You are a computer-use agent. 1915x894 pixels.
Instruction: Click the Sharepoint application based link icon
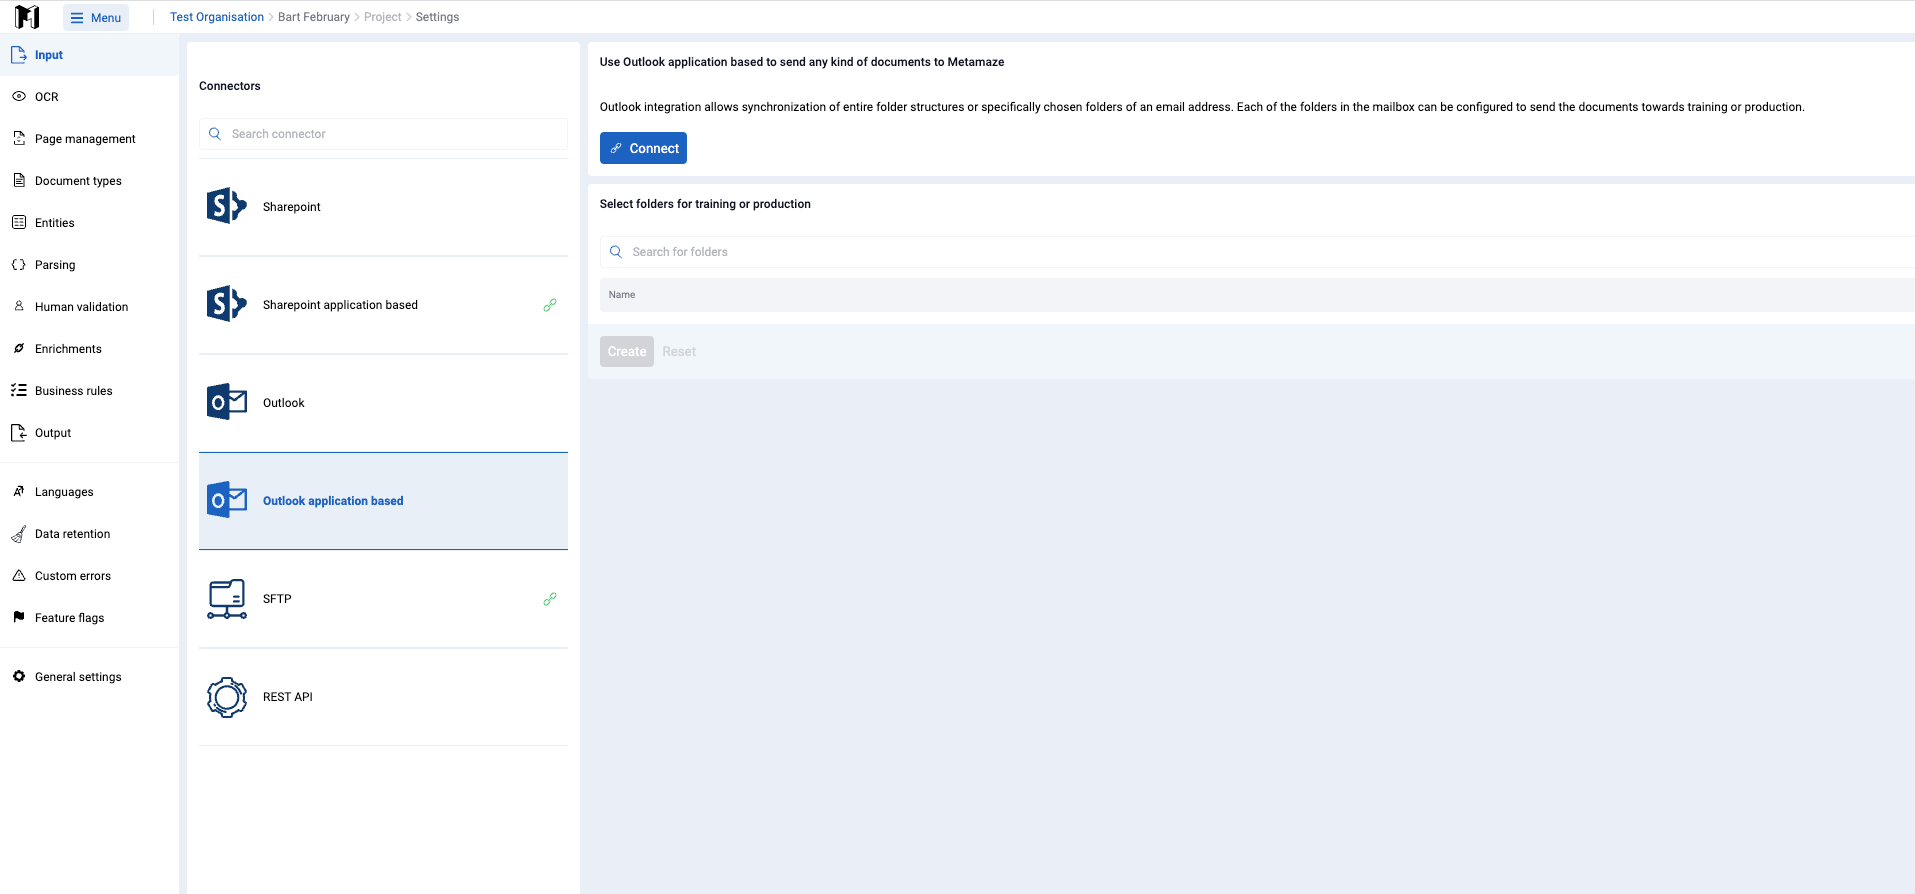pyautogui.click(x=550, y=305)
